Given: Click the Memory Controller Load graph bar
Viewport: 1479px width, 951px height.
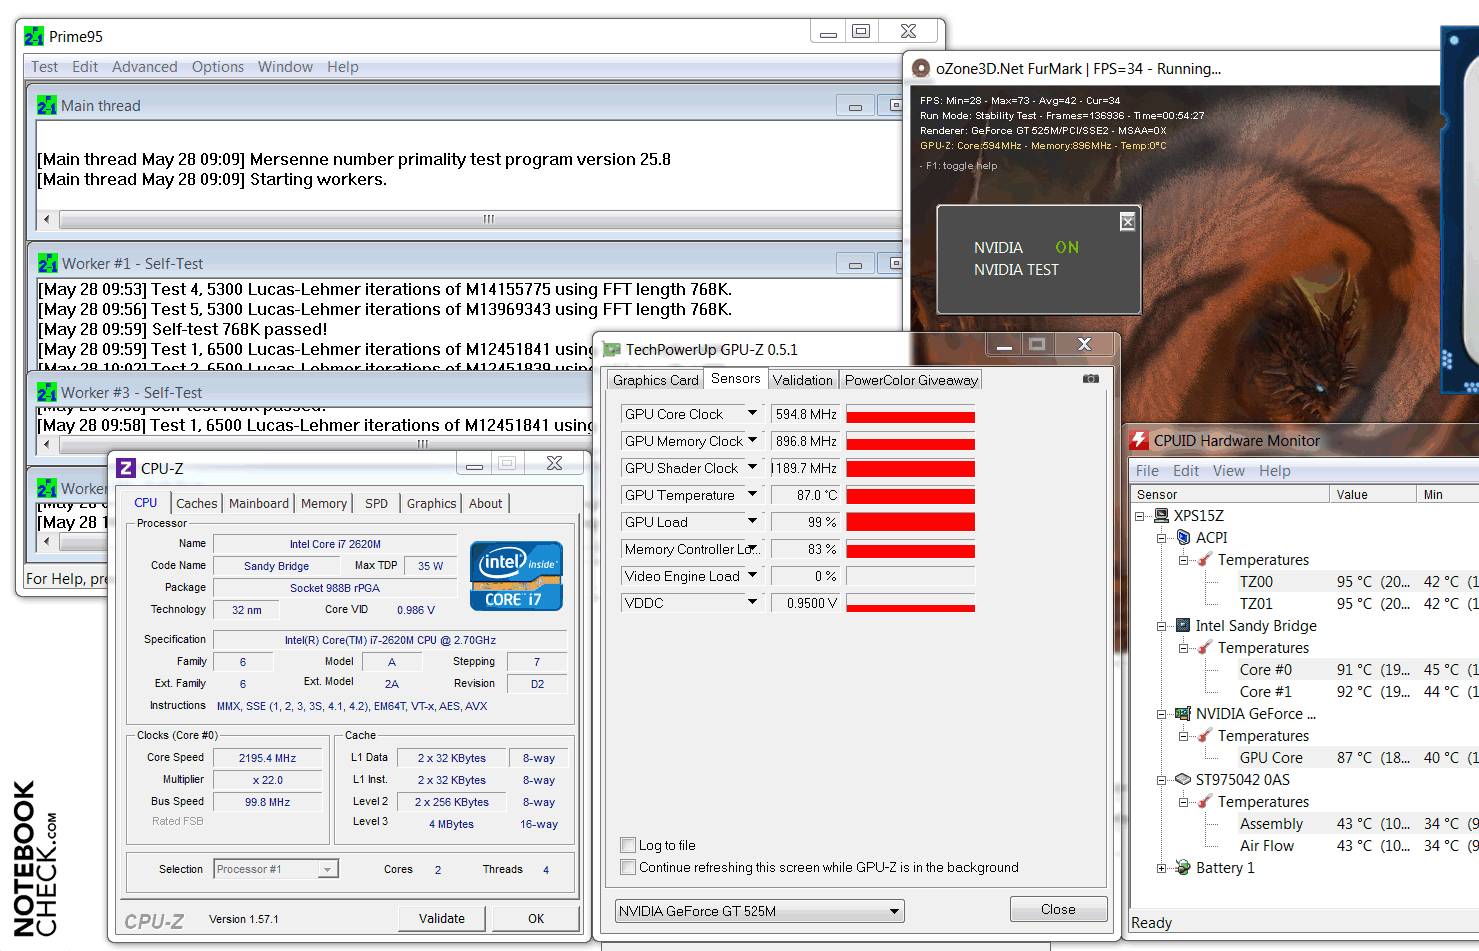Looking at the screenshot, I should point(910,549).
